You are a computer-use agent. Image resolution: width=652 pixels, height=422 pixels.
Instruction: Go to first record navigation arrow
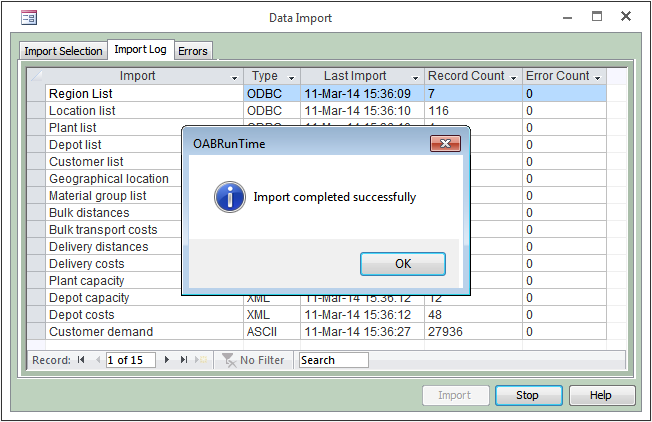click(x=81, y=360)
